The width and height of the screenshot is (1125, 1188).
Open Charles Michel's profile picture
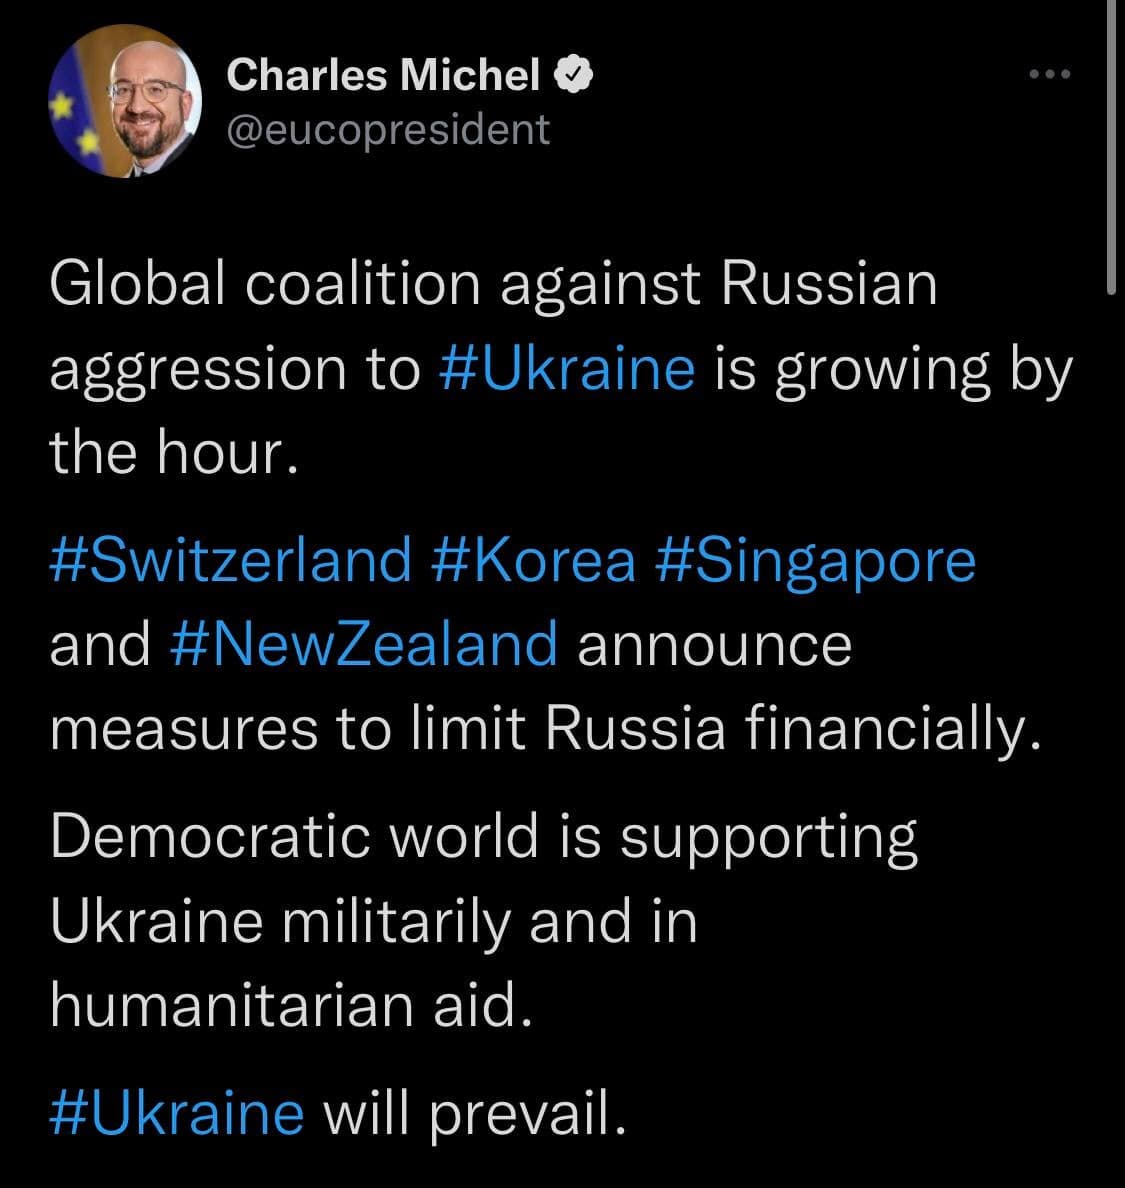pyautogui.click(x=125, y=102)
